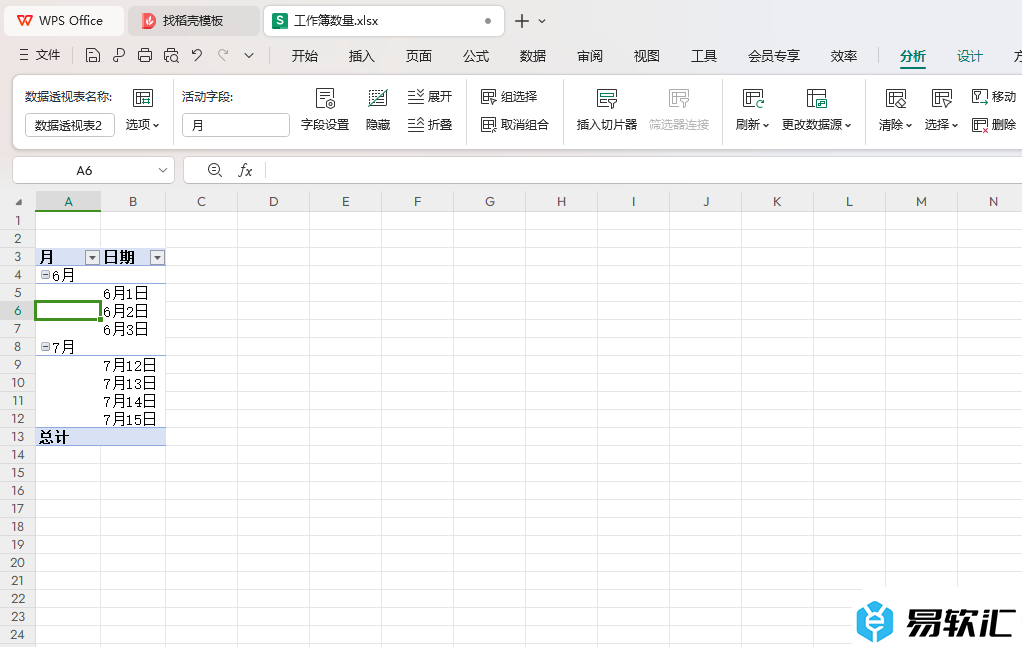
Task: Click 删除 delete pivot table
Action: (994, 124)
